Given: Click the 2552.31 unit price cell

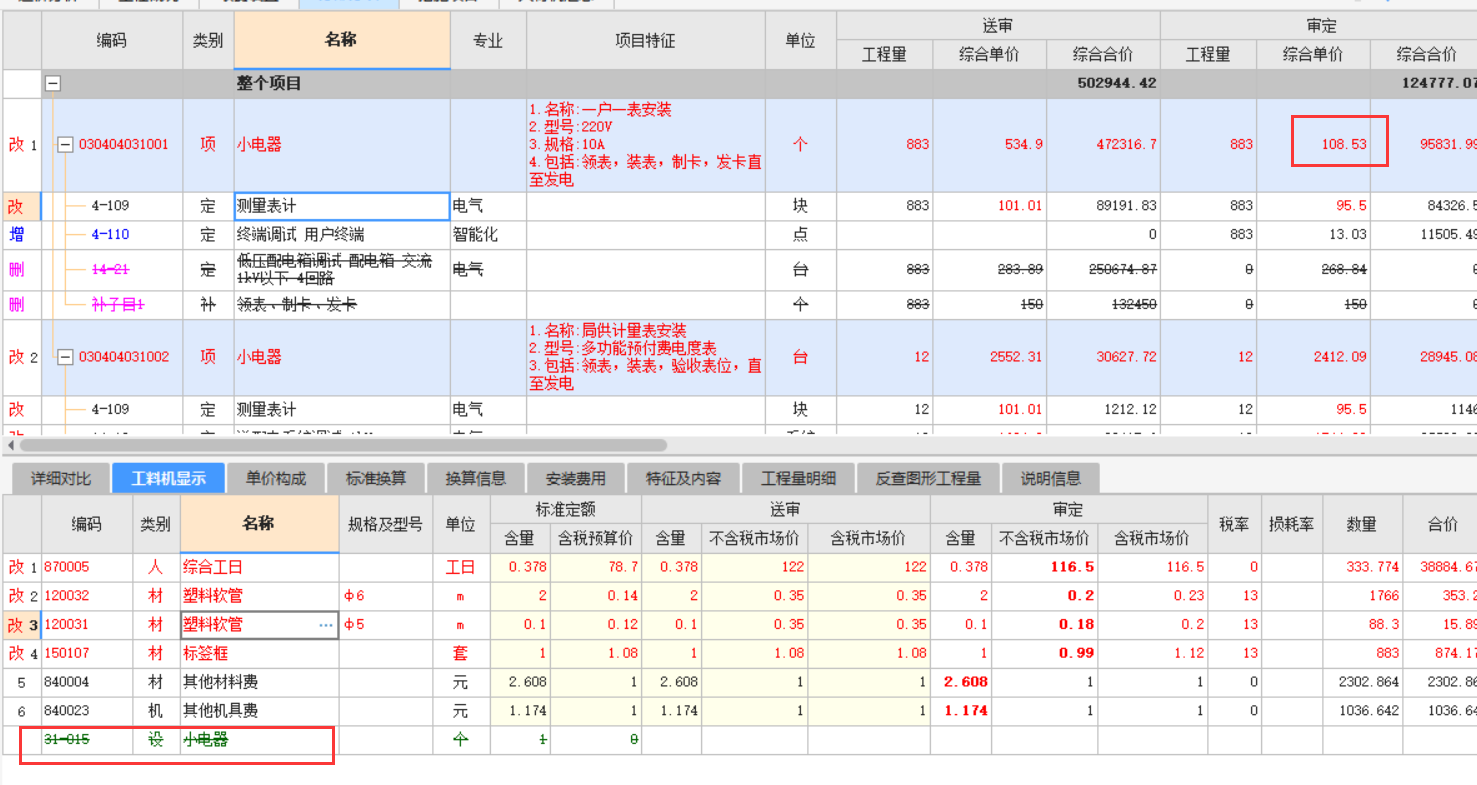Looking at the screenshot, I should [990, 357].
